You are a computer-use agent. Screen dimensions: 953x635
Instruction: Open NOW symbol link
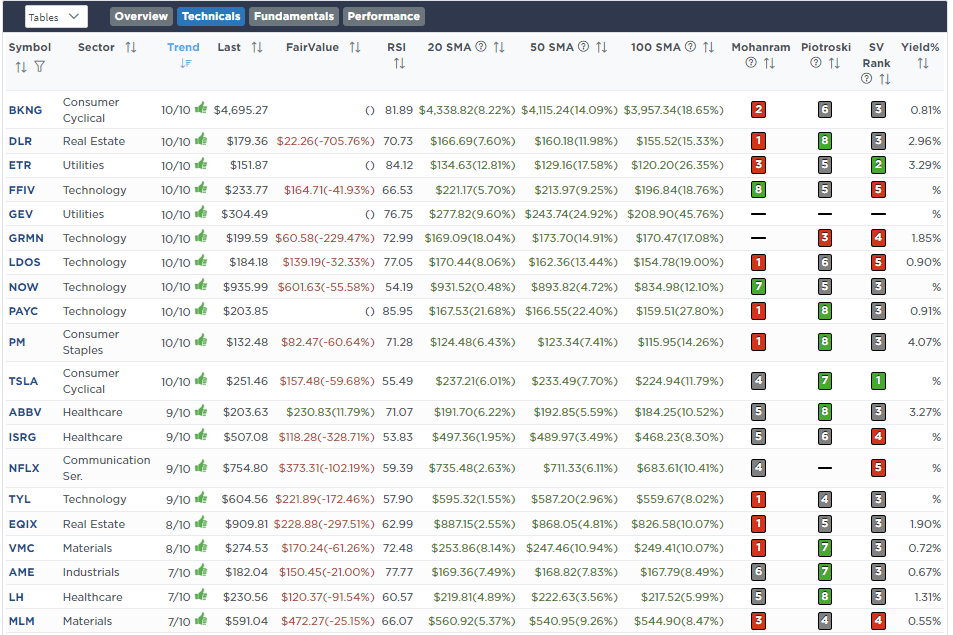[24, 287]
